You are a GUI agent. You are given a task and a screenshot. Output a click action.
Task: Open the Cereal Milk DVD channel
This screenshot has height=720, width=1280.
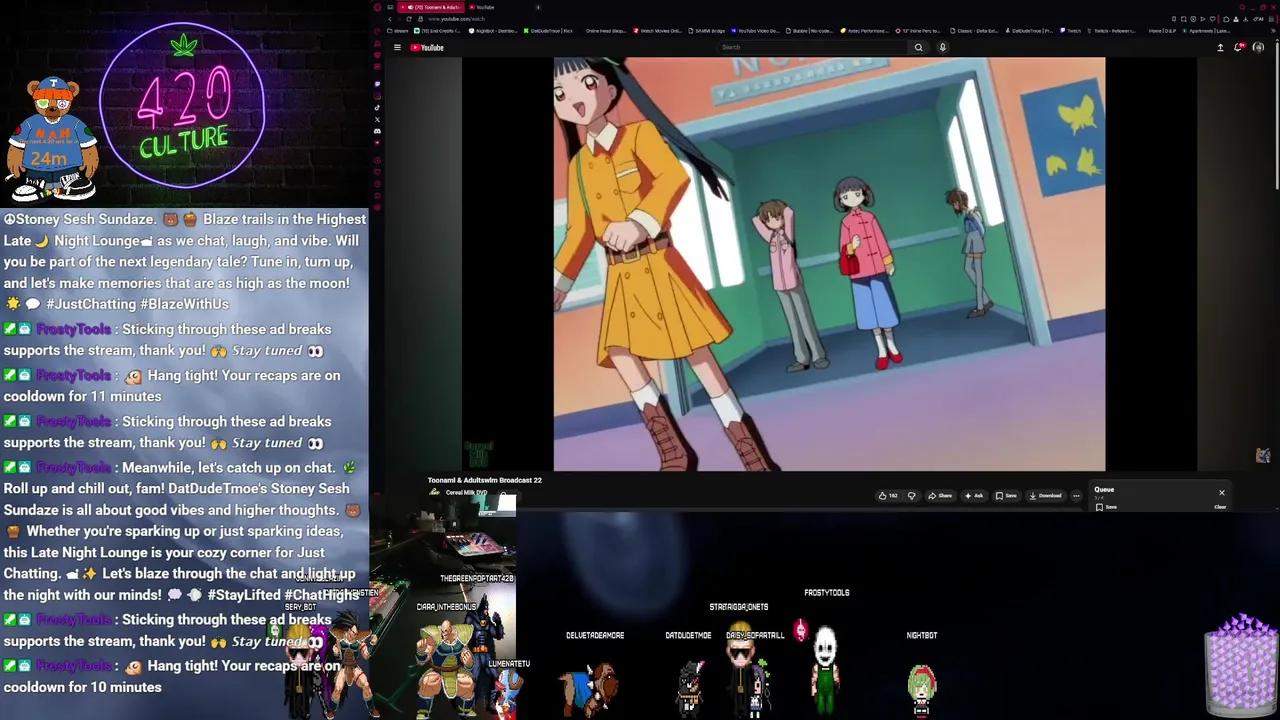coord(466,493)
